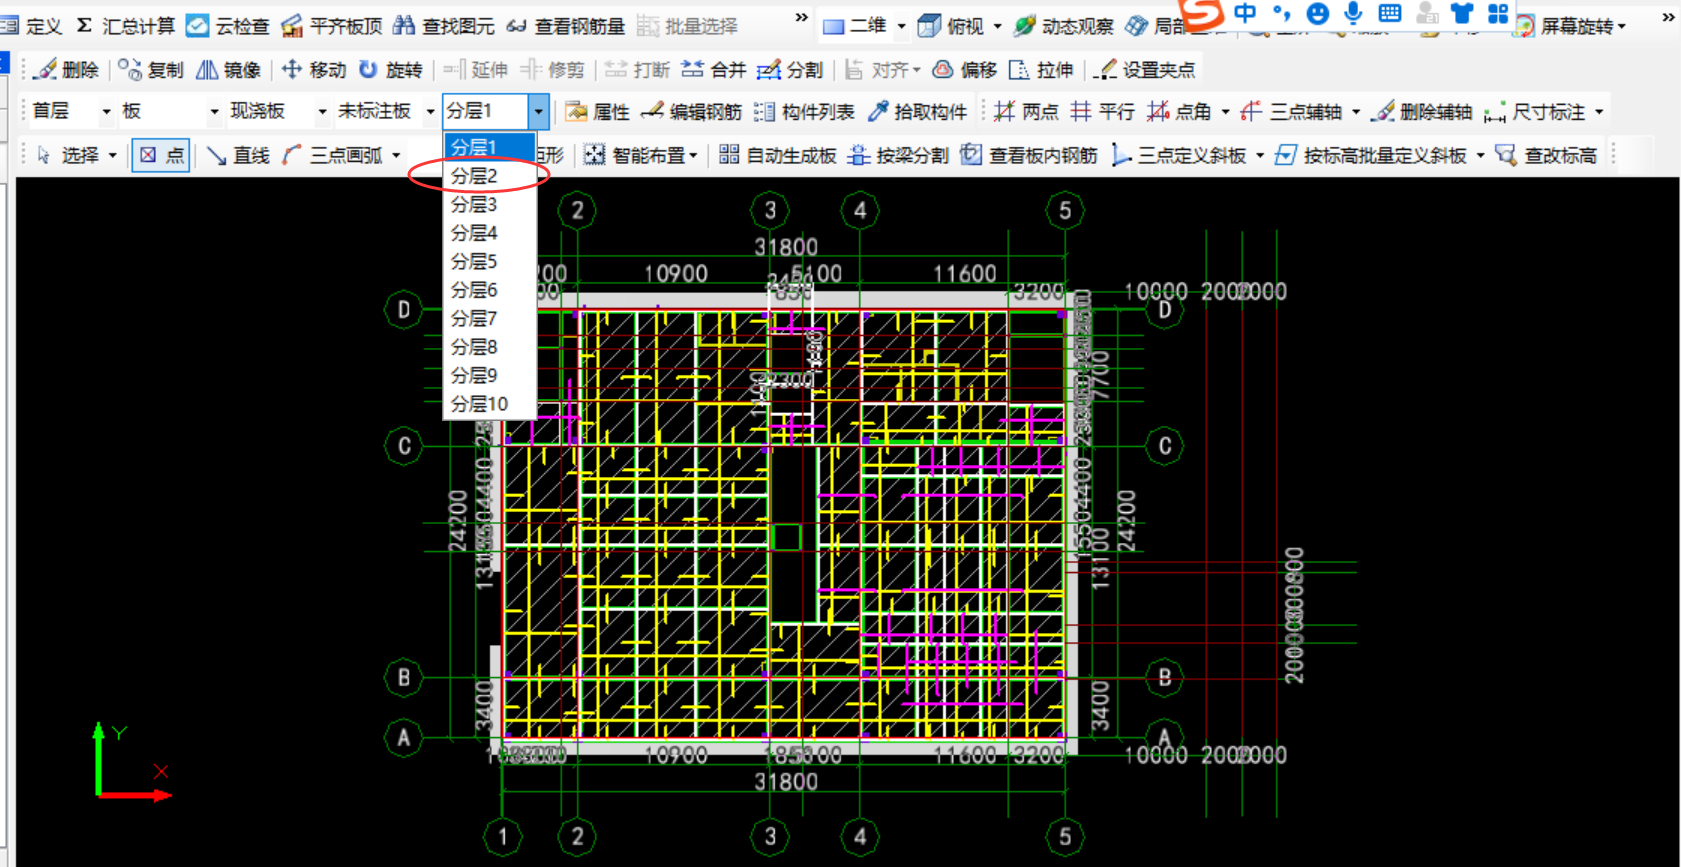Toggle the 三点画弧 three-point arc mode

coord(331,155)
